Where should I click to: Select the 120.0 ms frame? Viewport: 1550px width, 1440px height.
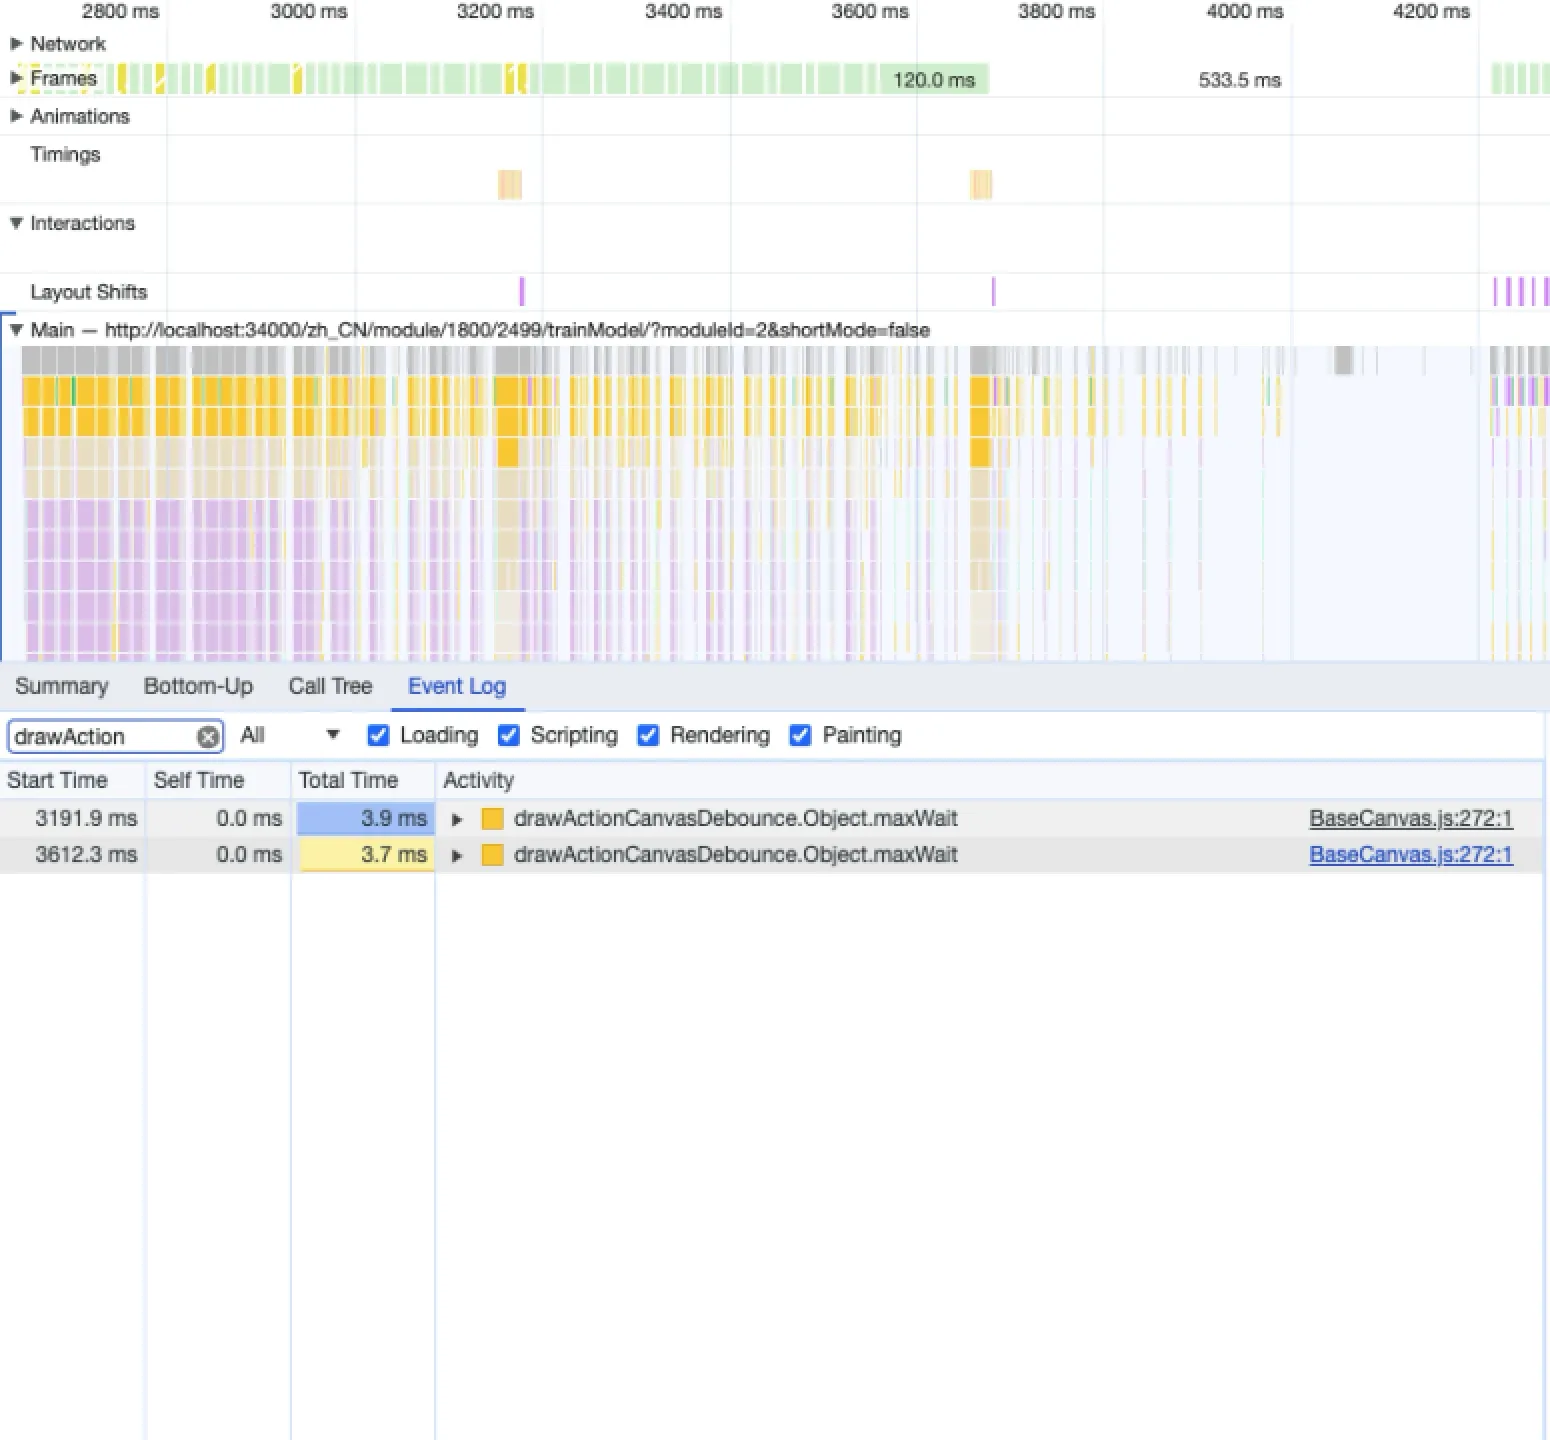tap(933, 80)
